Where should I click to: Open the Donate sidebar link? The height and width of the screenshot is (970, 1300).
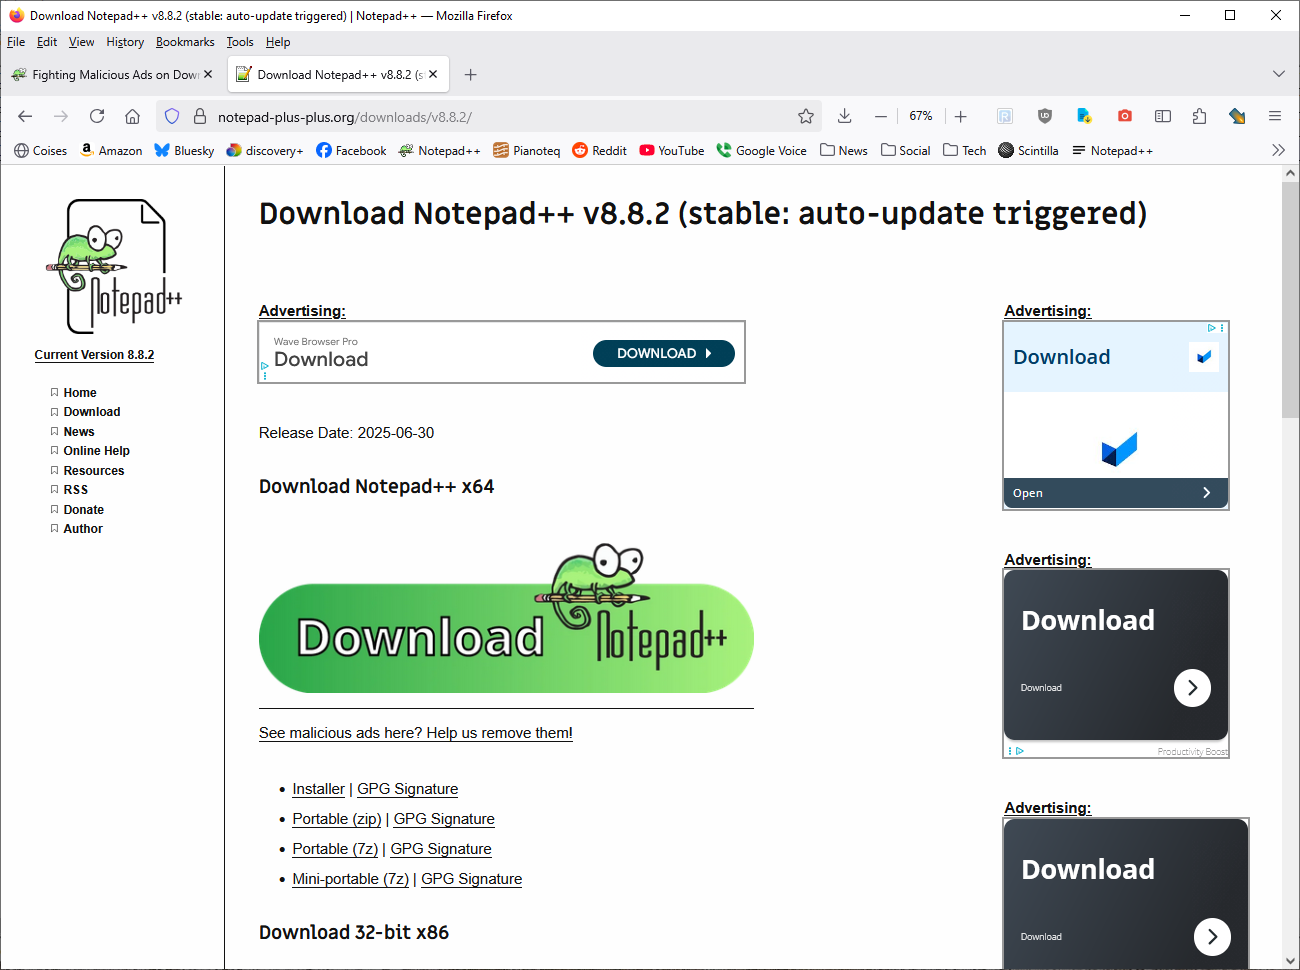pos(84,510)
